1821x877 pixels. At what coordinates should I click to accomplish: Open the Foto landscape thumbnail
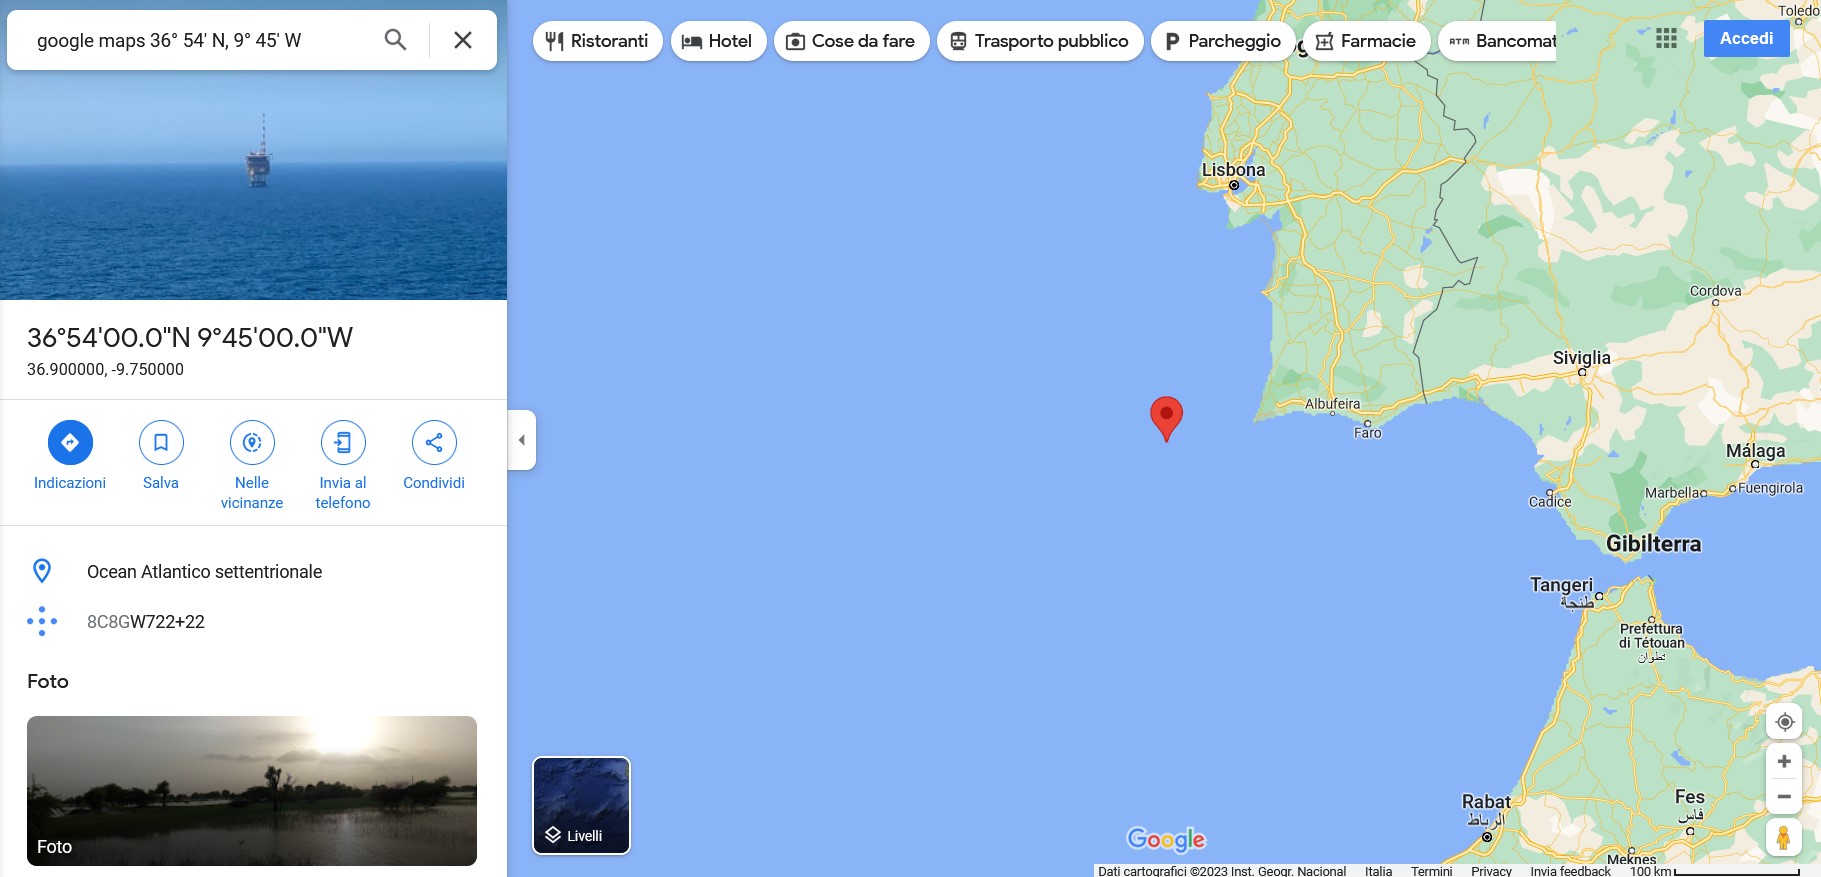click(x=252, y=791)
